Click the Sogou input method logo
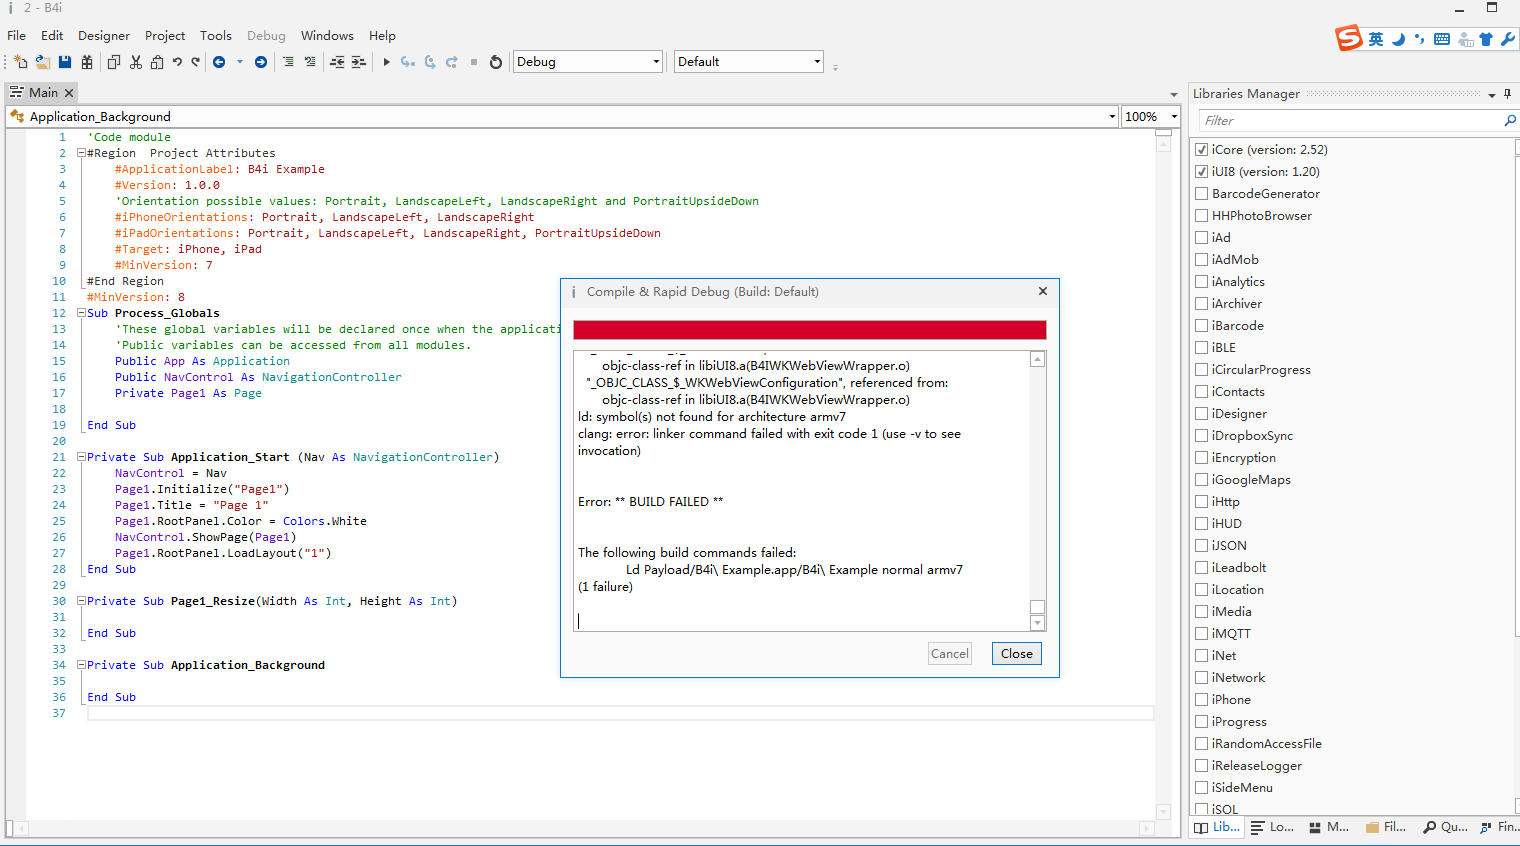This screenshot has height=846, width=1520. (1349, 38)
